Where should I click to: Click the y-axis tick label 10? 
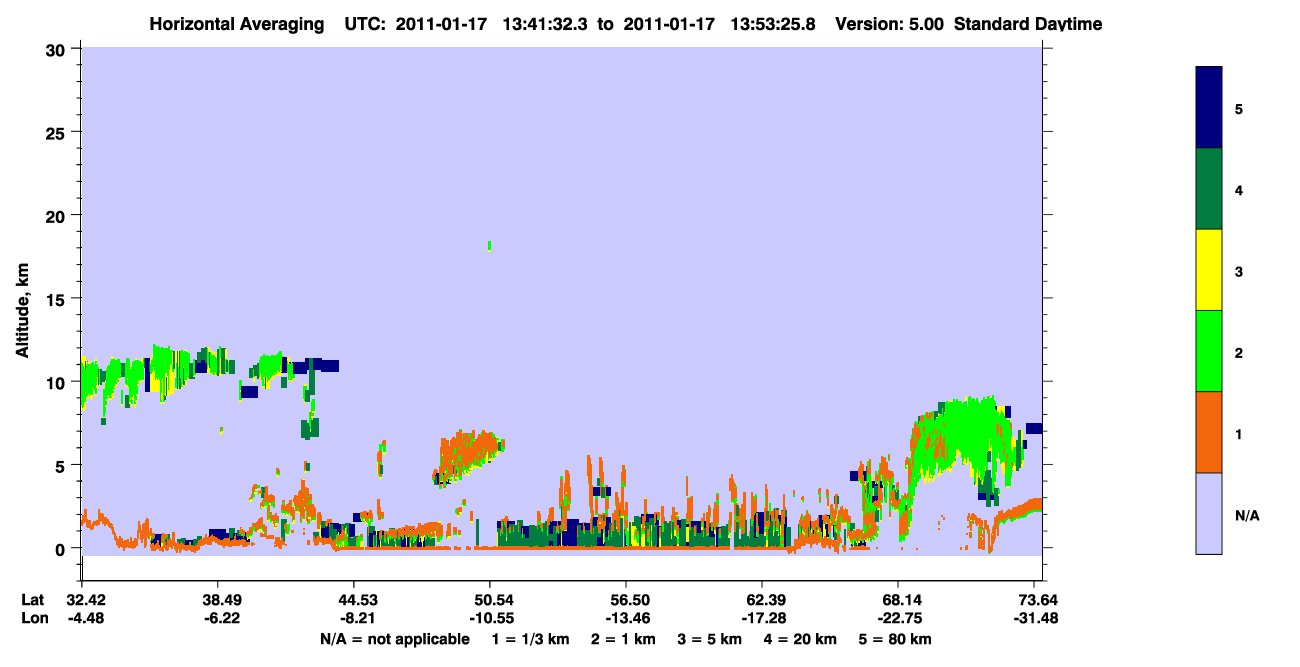tap(58, 382)
